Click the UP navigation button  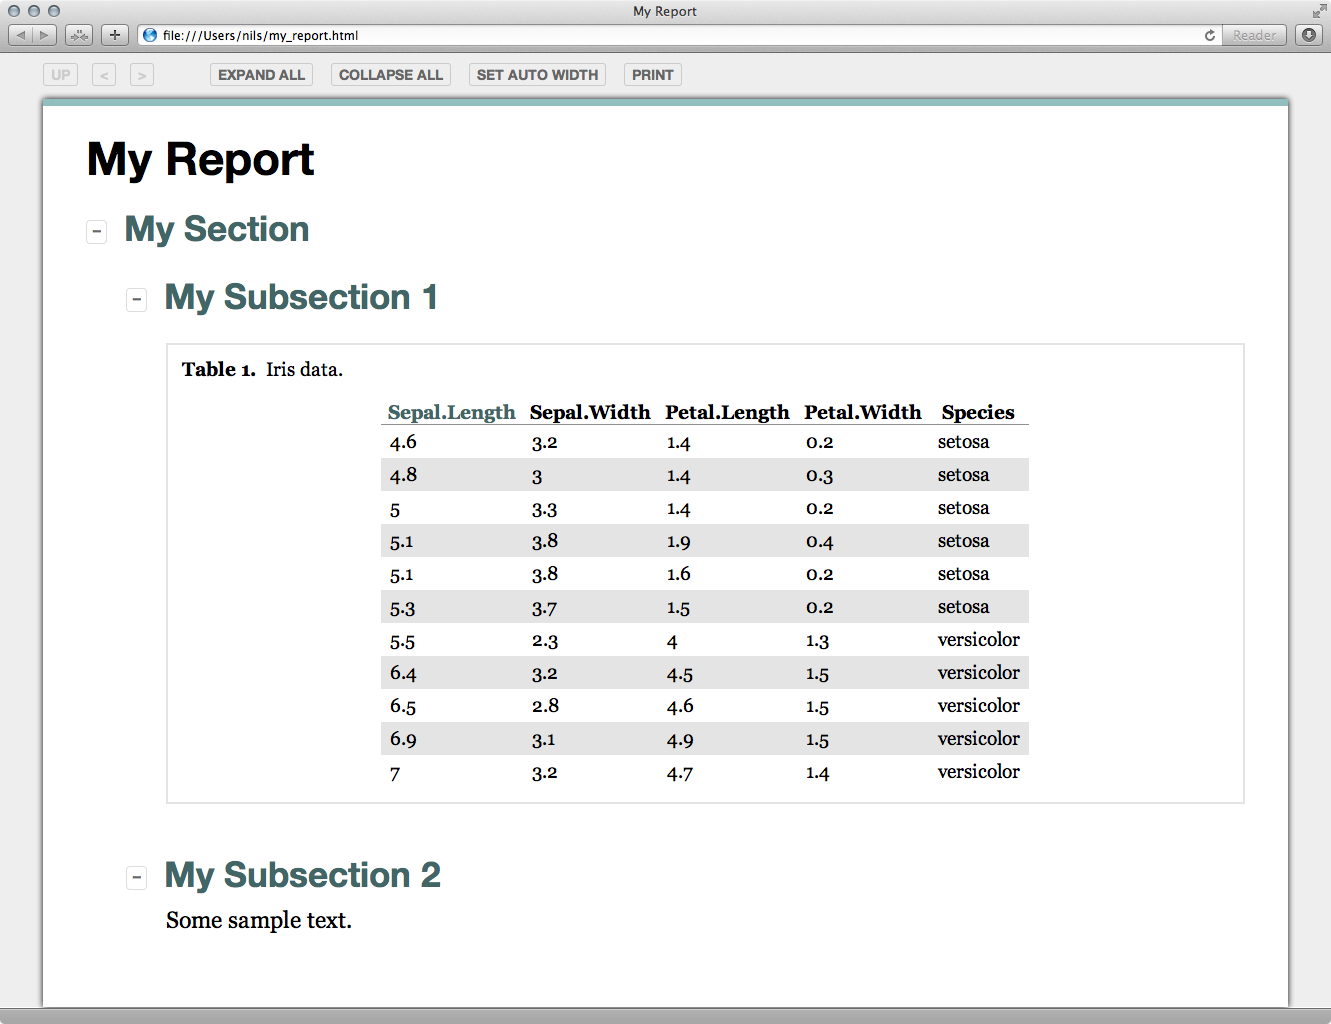[61, 75]
